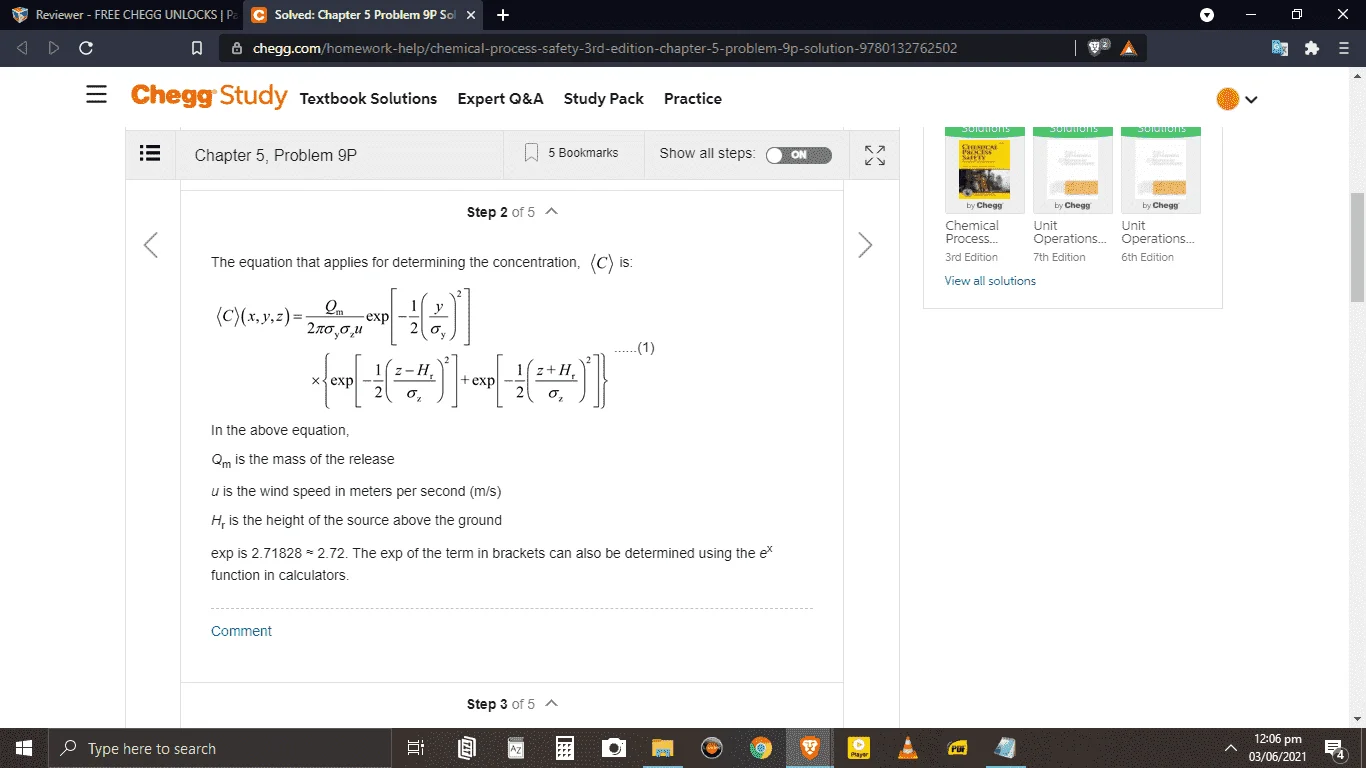Viewport: 1366px width, 768px height.
Task: Open Brave Shields lion icon
Action: point(1097,47)
